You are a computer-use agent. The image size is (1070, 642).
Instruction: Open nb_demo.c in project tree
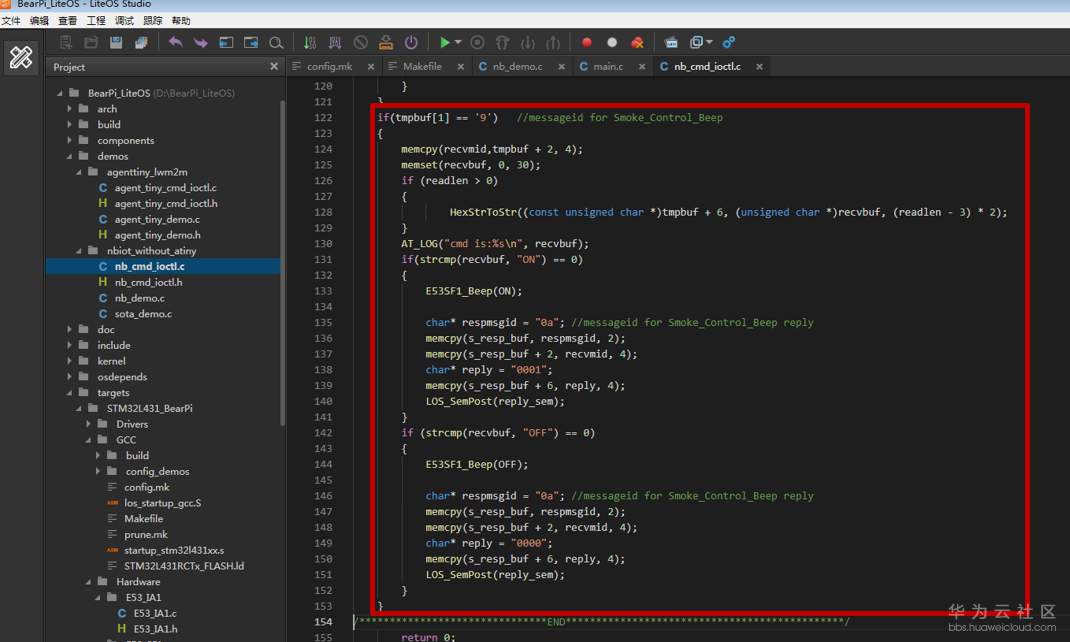tap(139, 298)
